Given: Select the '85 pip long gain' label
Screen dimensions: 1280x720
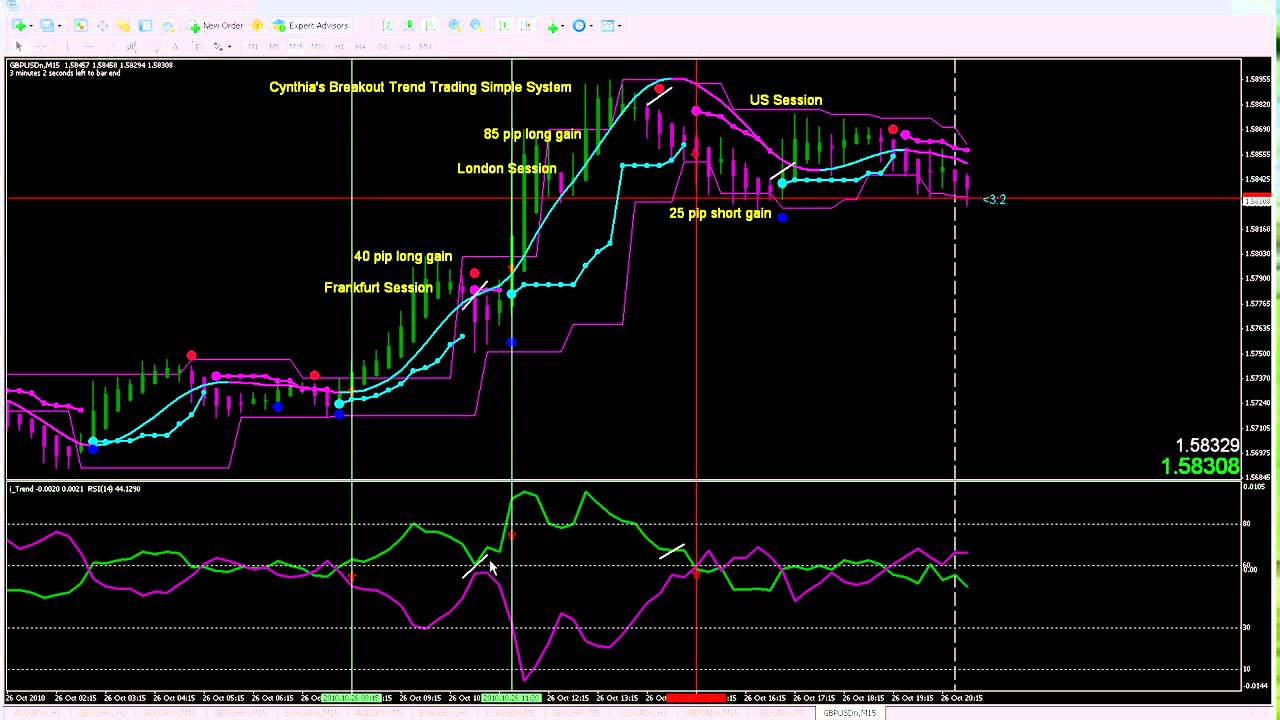Looking at the screenshot, I should (532, 134).
